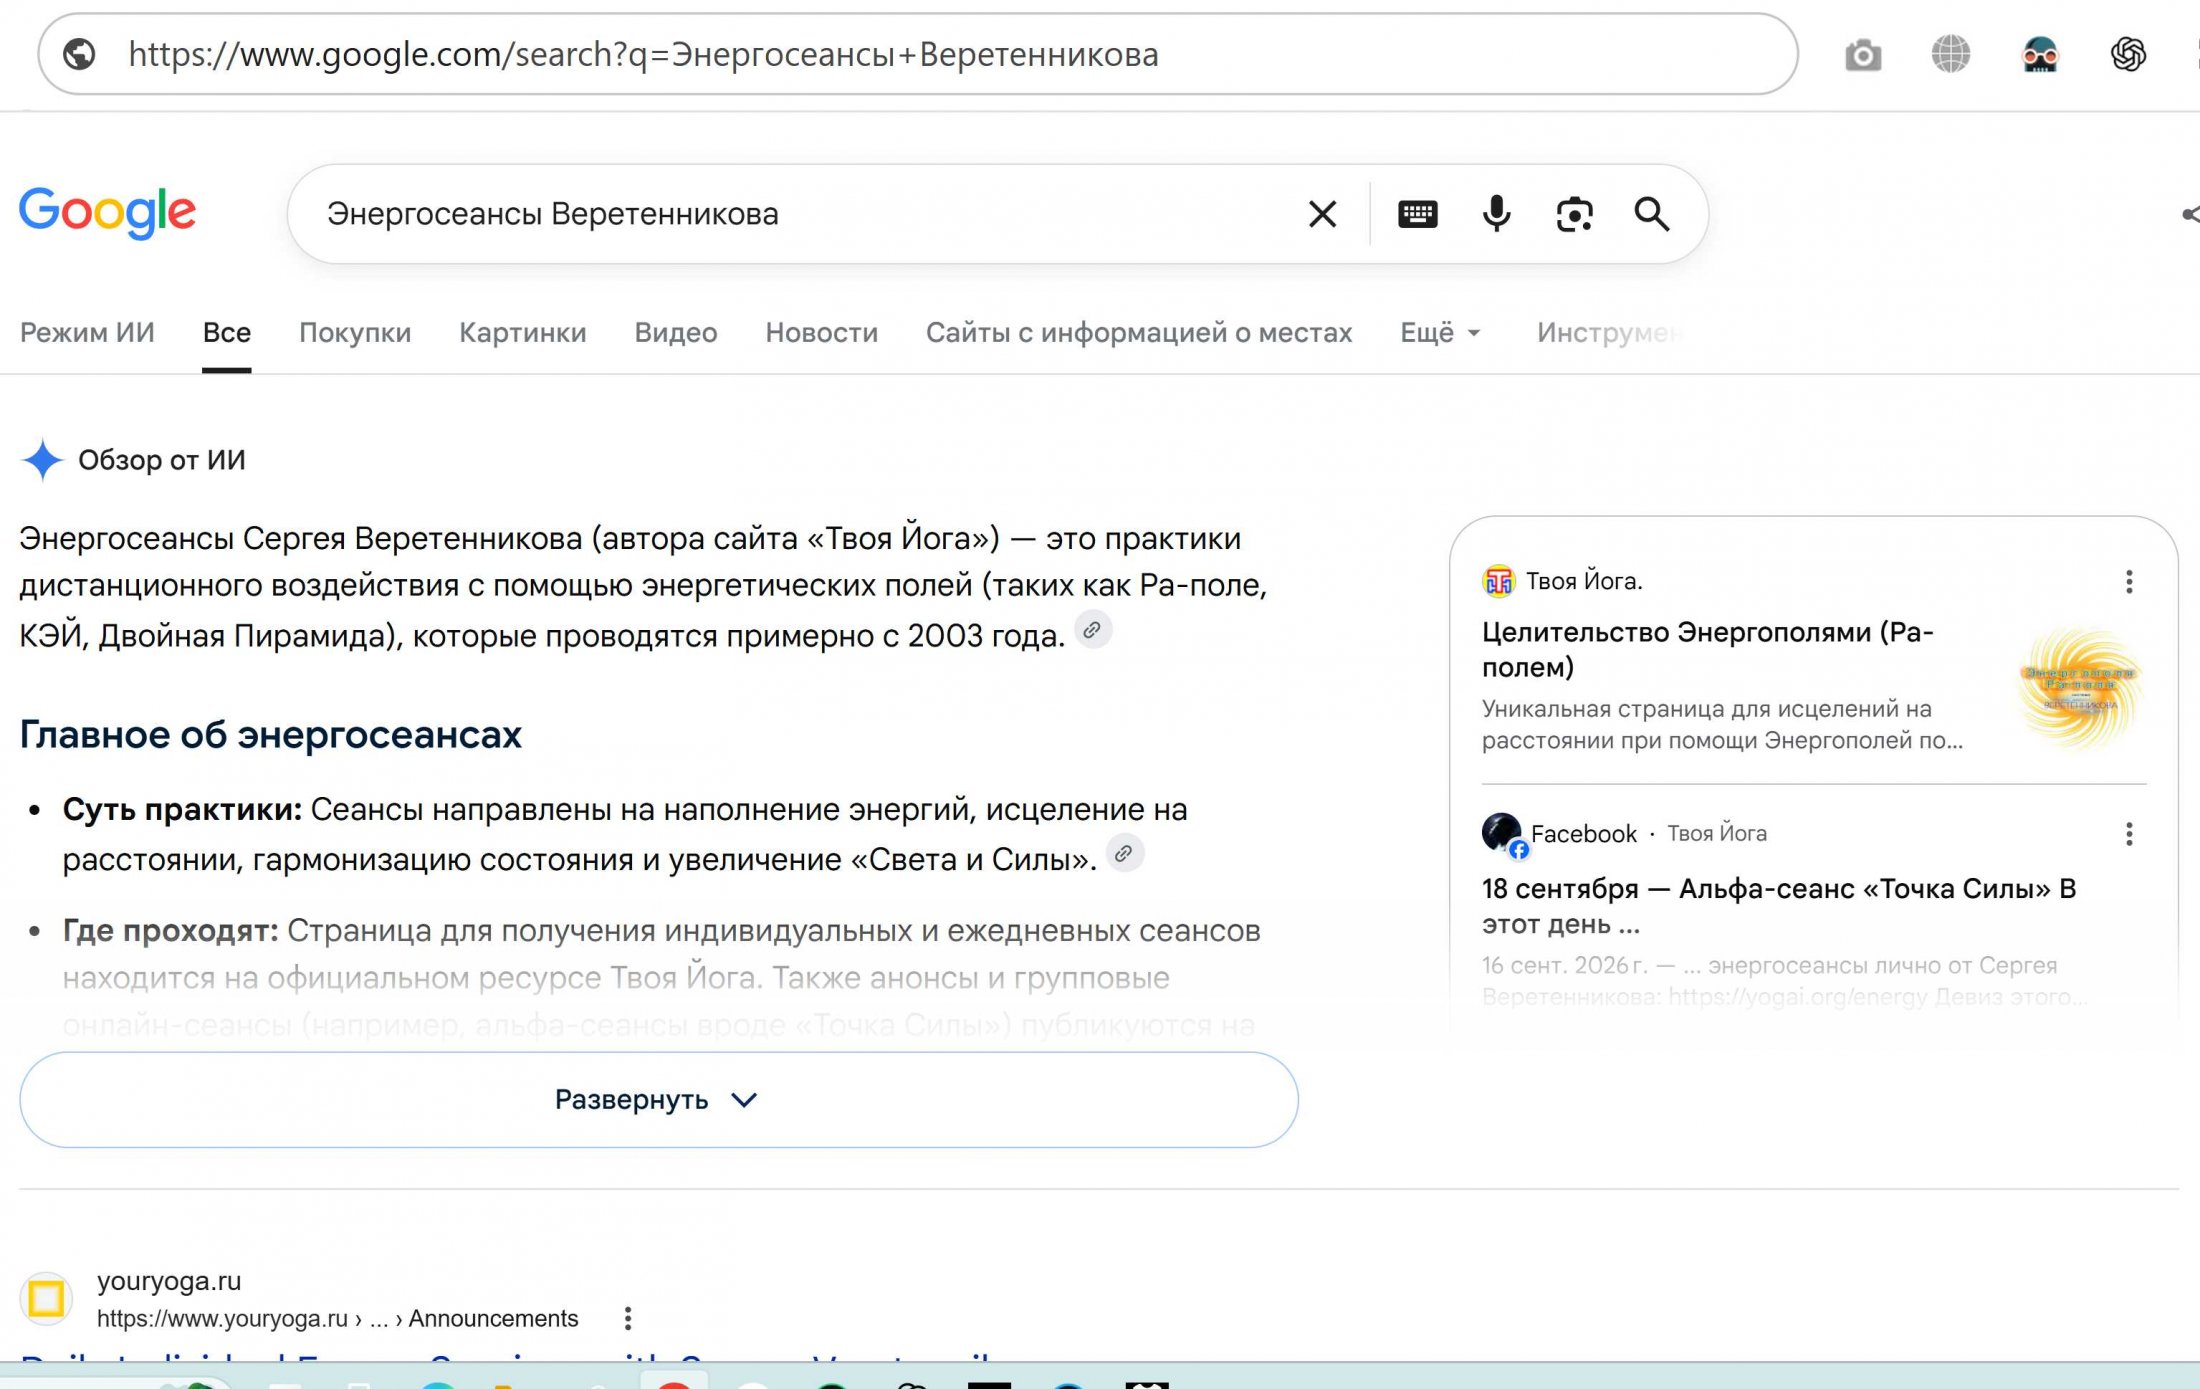The width and height of the screenshot is (2200, 1389).
Task: Switch to Картинки tab
Action: pyautogui.click(x=523, y=333)
